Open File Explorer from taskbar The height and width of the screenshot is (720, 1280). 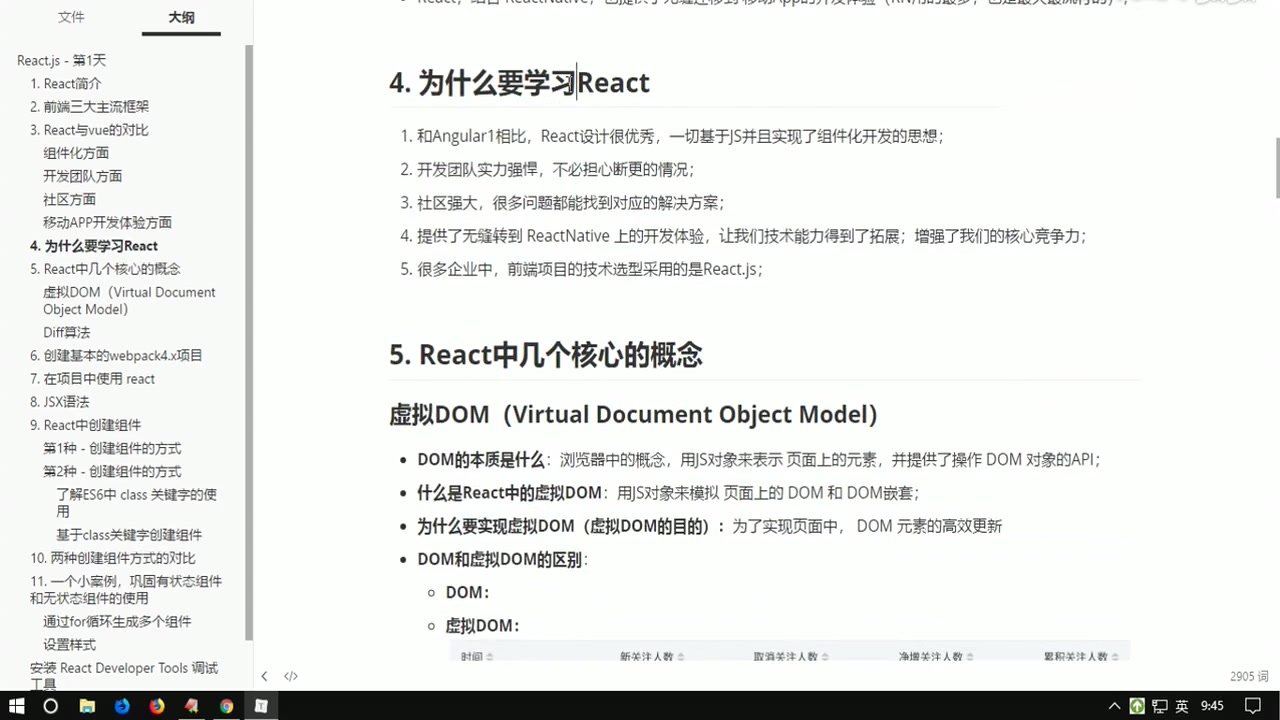tap(87, 705)
